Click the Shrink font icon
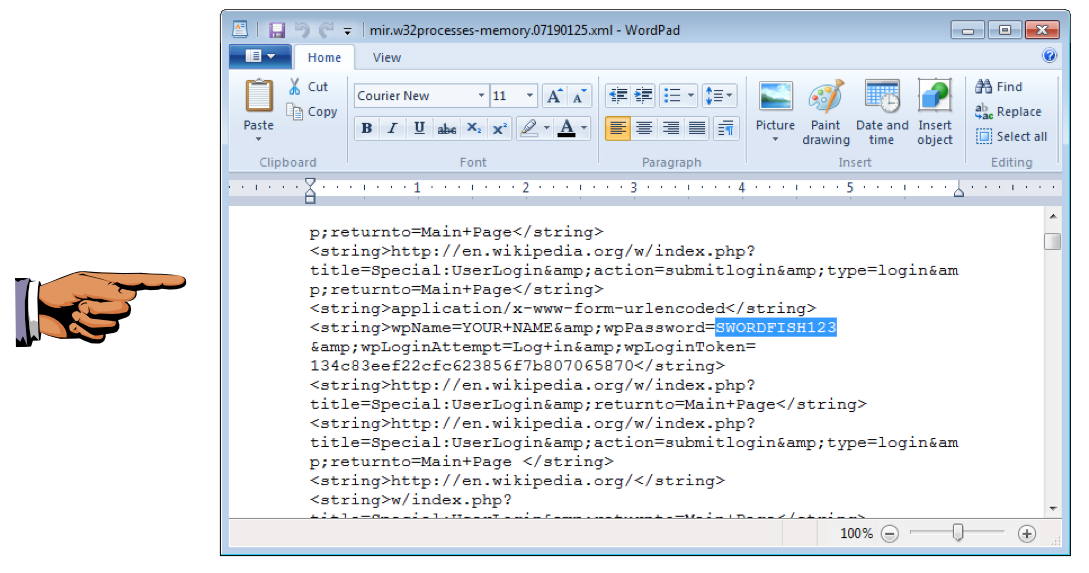Image resolution: width=1089 pixels, height=573 pixels. tap(579, 96)
